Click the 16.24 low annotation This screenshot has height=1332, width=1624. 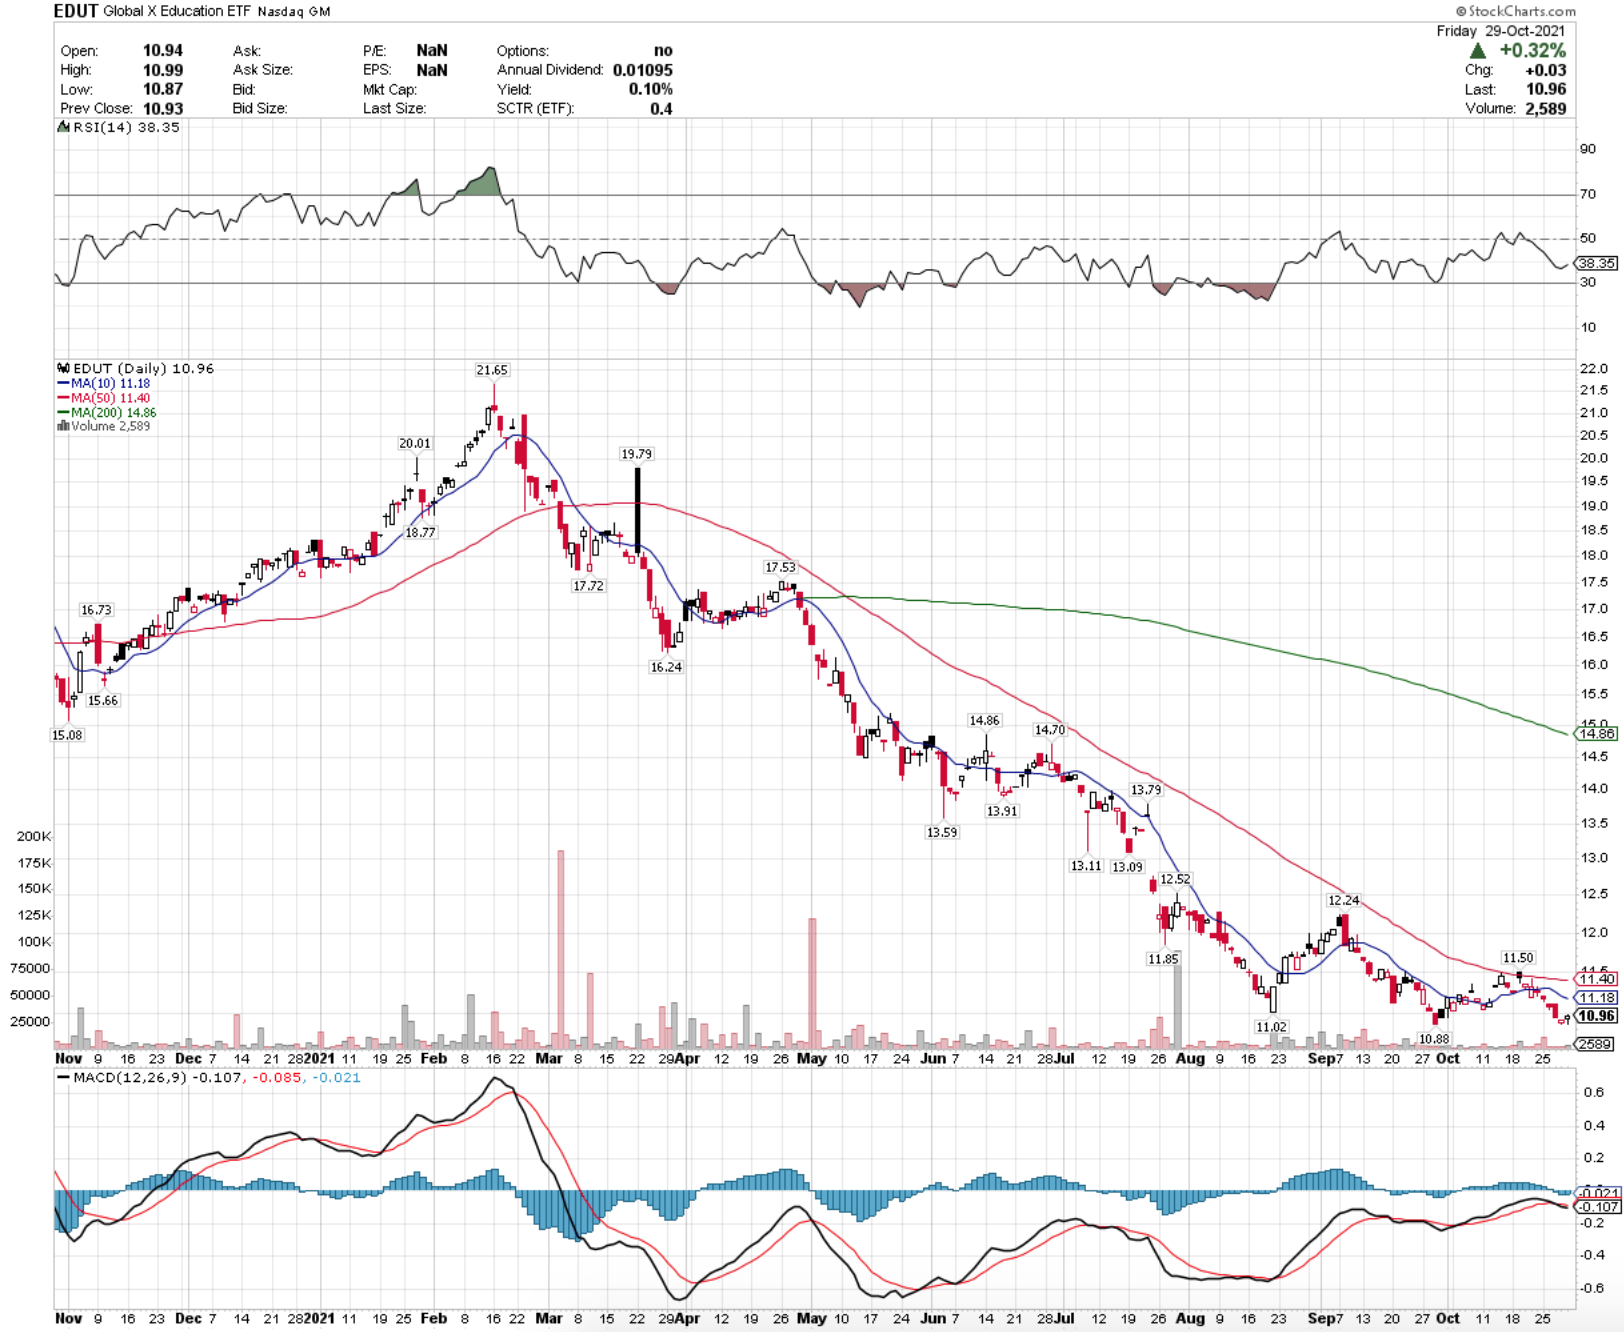point(666,667)
